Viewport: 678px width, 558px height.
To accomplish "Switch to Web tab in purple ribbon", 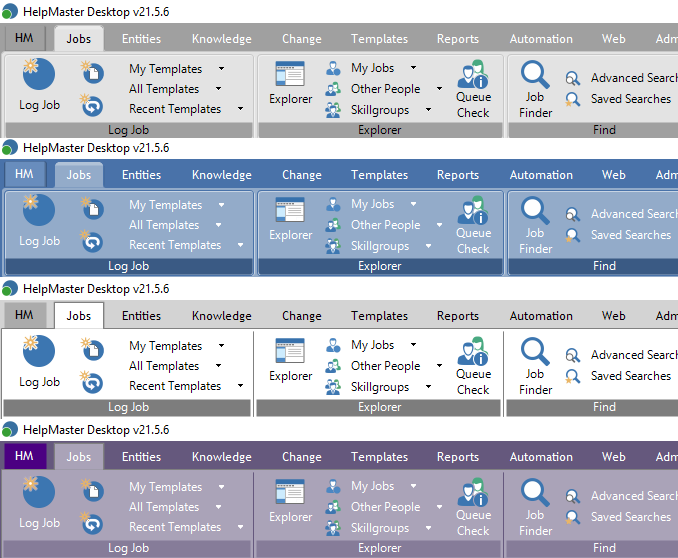I will [614, 457].
